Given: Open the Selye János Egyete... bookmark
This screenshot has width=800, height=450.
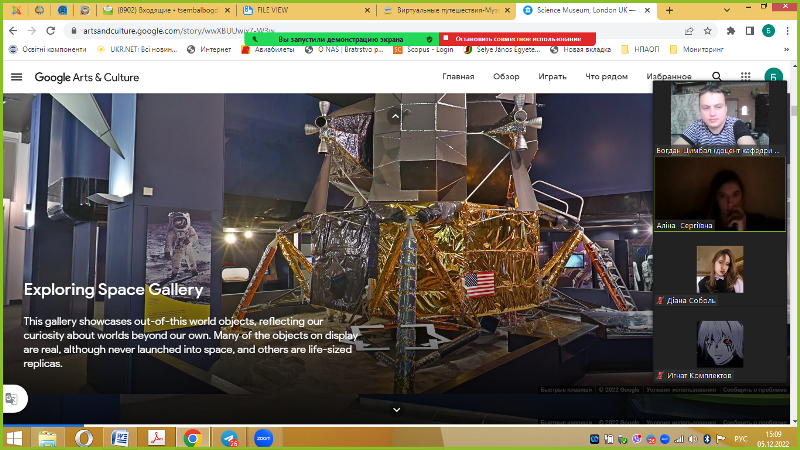Looking at the screenshot, I should (x=502, y=49).
